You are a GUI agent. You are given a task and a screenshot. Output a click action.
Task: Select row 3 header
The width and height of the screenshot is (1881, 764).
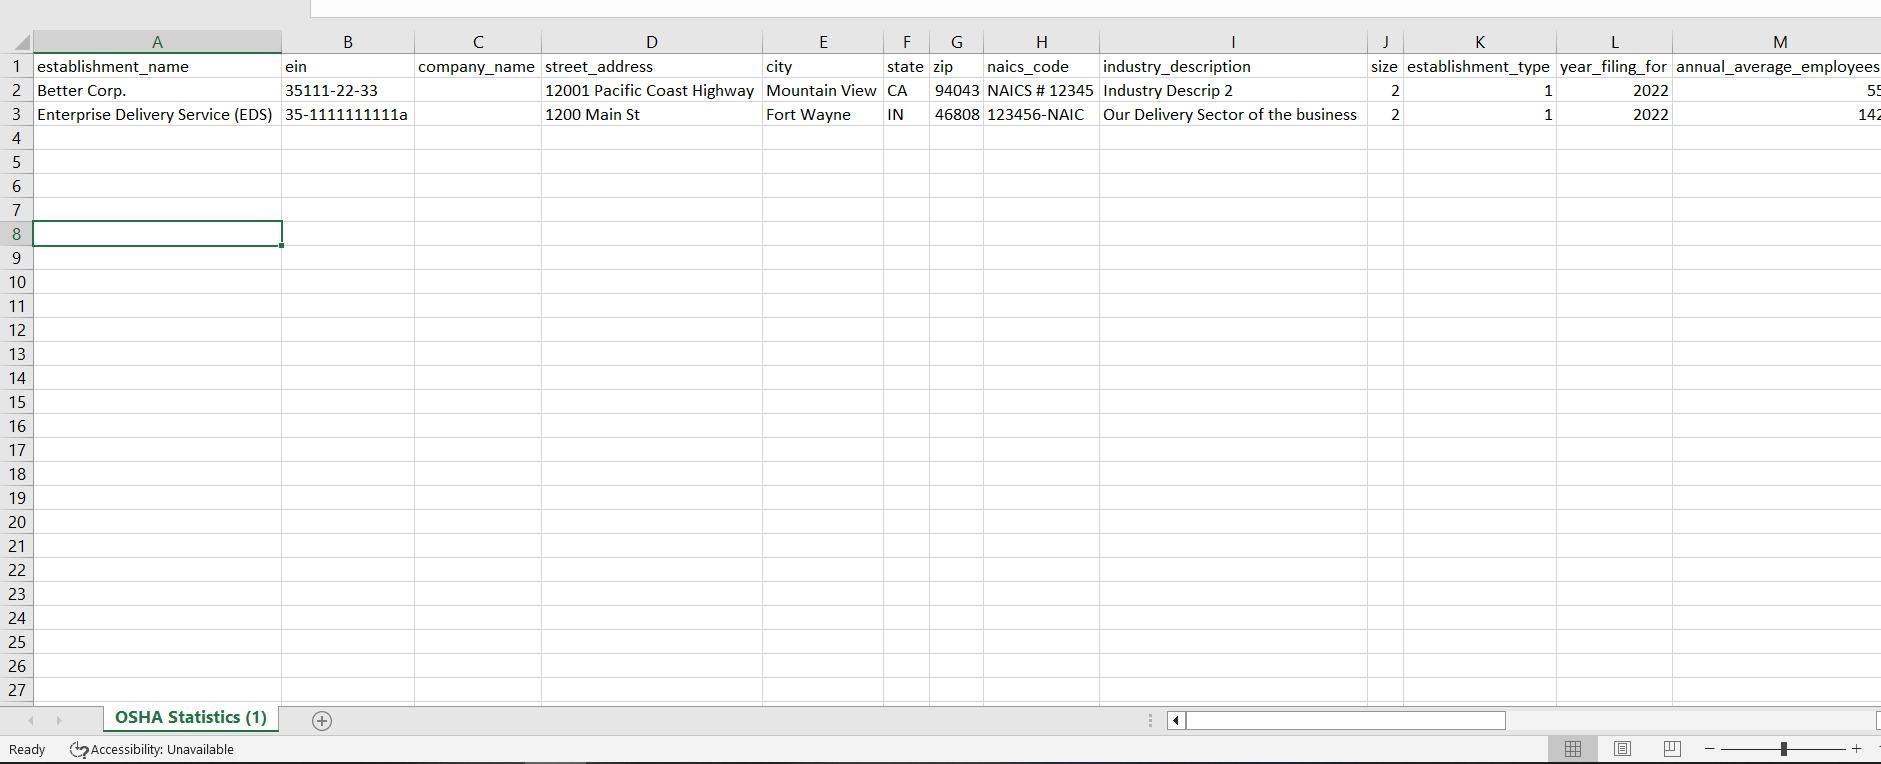coord(16,114)
